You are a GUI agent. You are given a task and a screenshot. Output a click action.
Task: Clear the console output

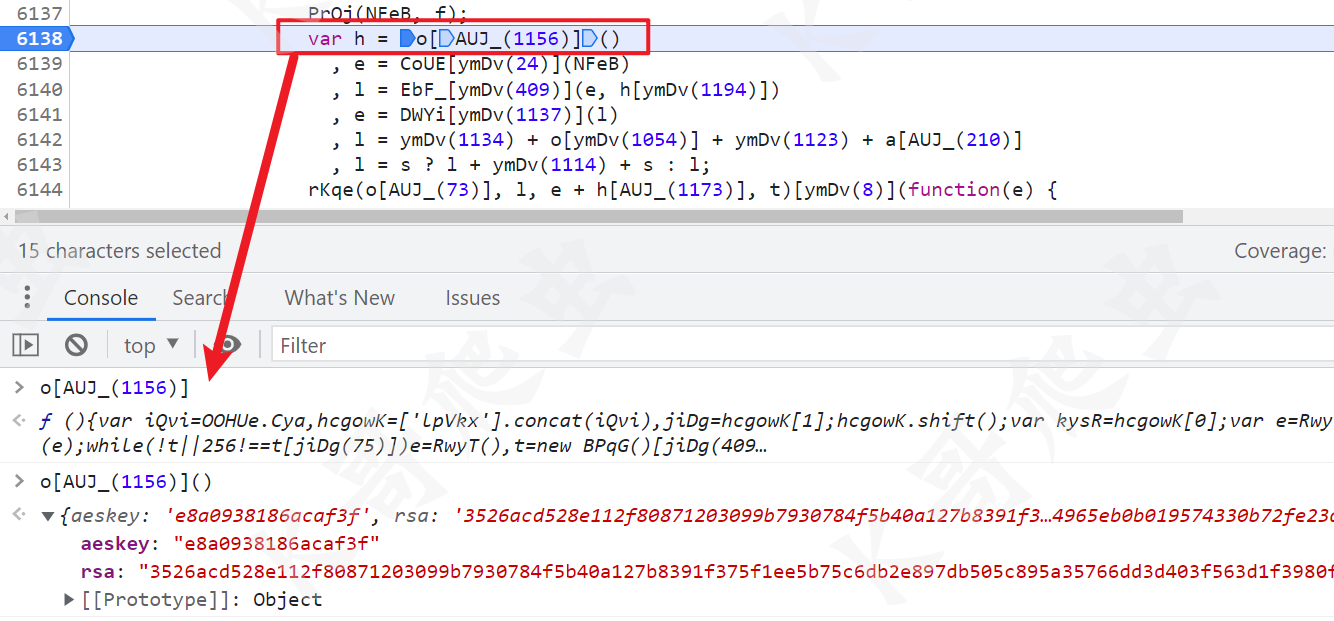coord(76,345)
